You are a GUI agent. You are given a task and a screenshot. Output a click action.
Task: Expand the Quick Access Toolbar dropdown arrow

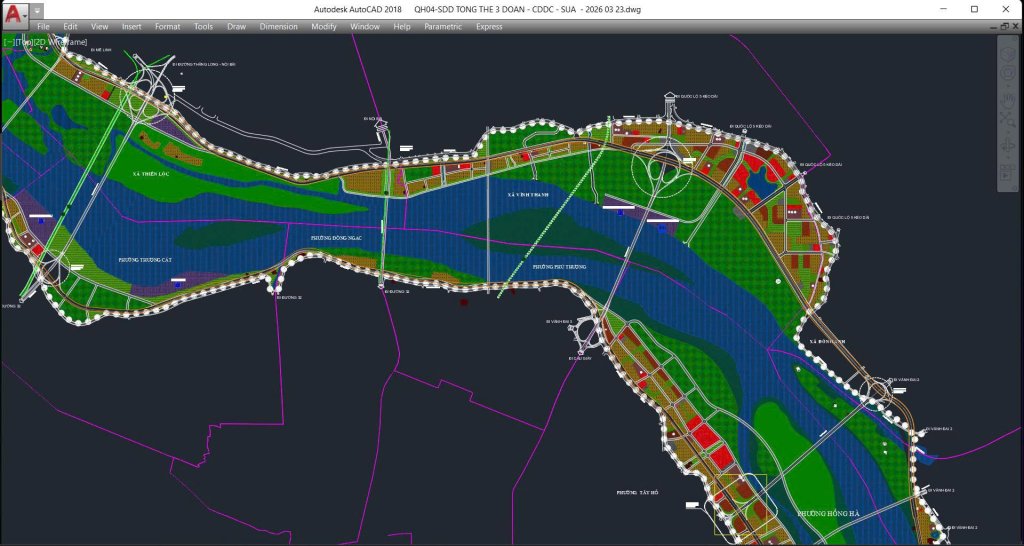point(38,11)
